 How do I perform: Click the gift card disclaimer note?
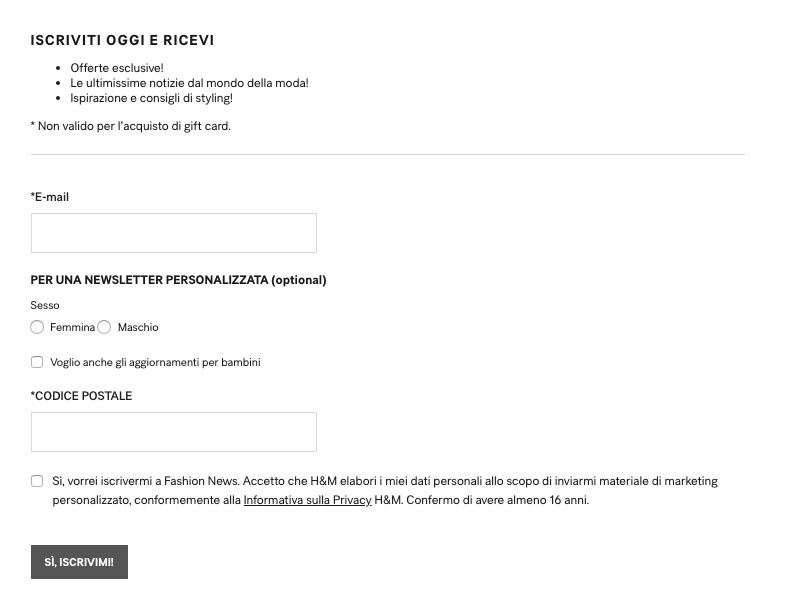coord(131,126)
